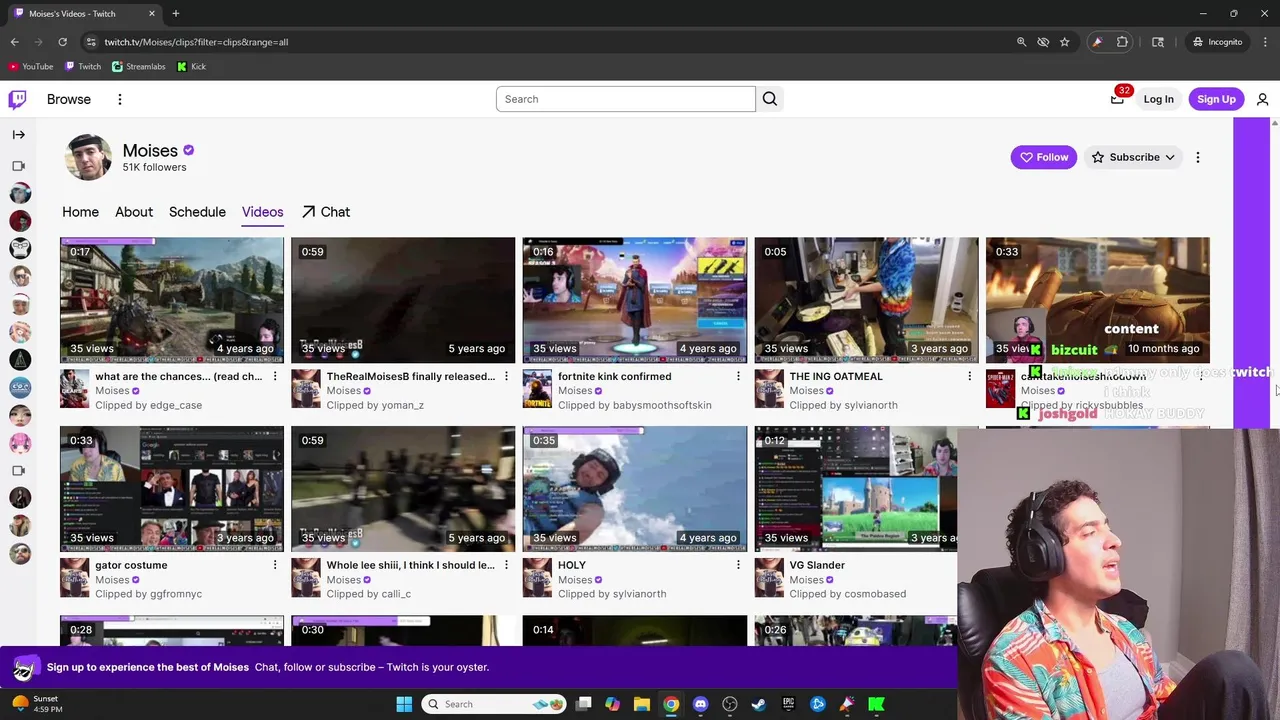Play the 'what are the chances' clip thumbnail
Screen dimensions: 1280x720
171,300
